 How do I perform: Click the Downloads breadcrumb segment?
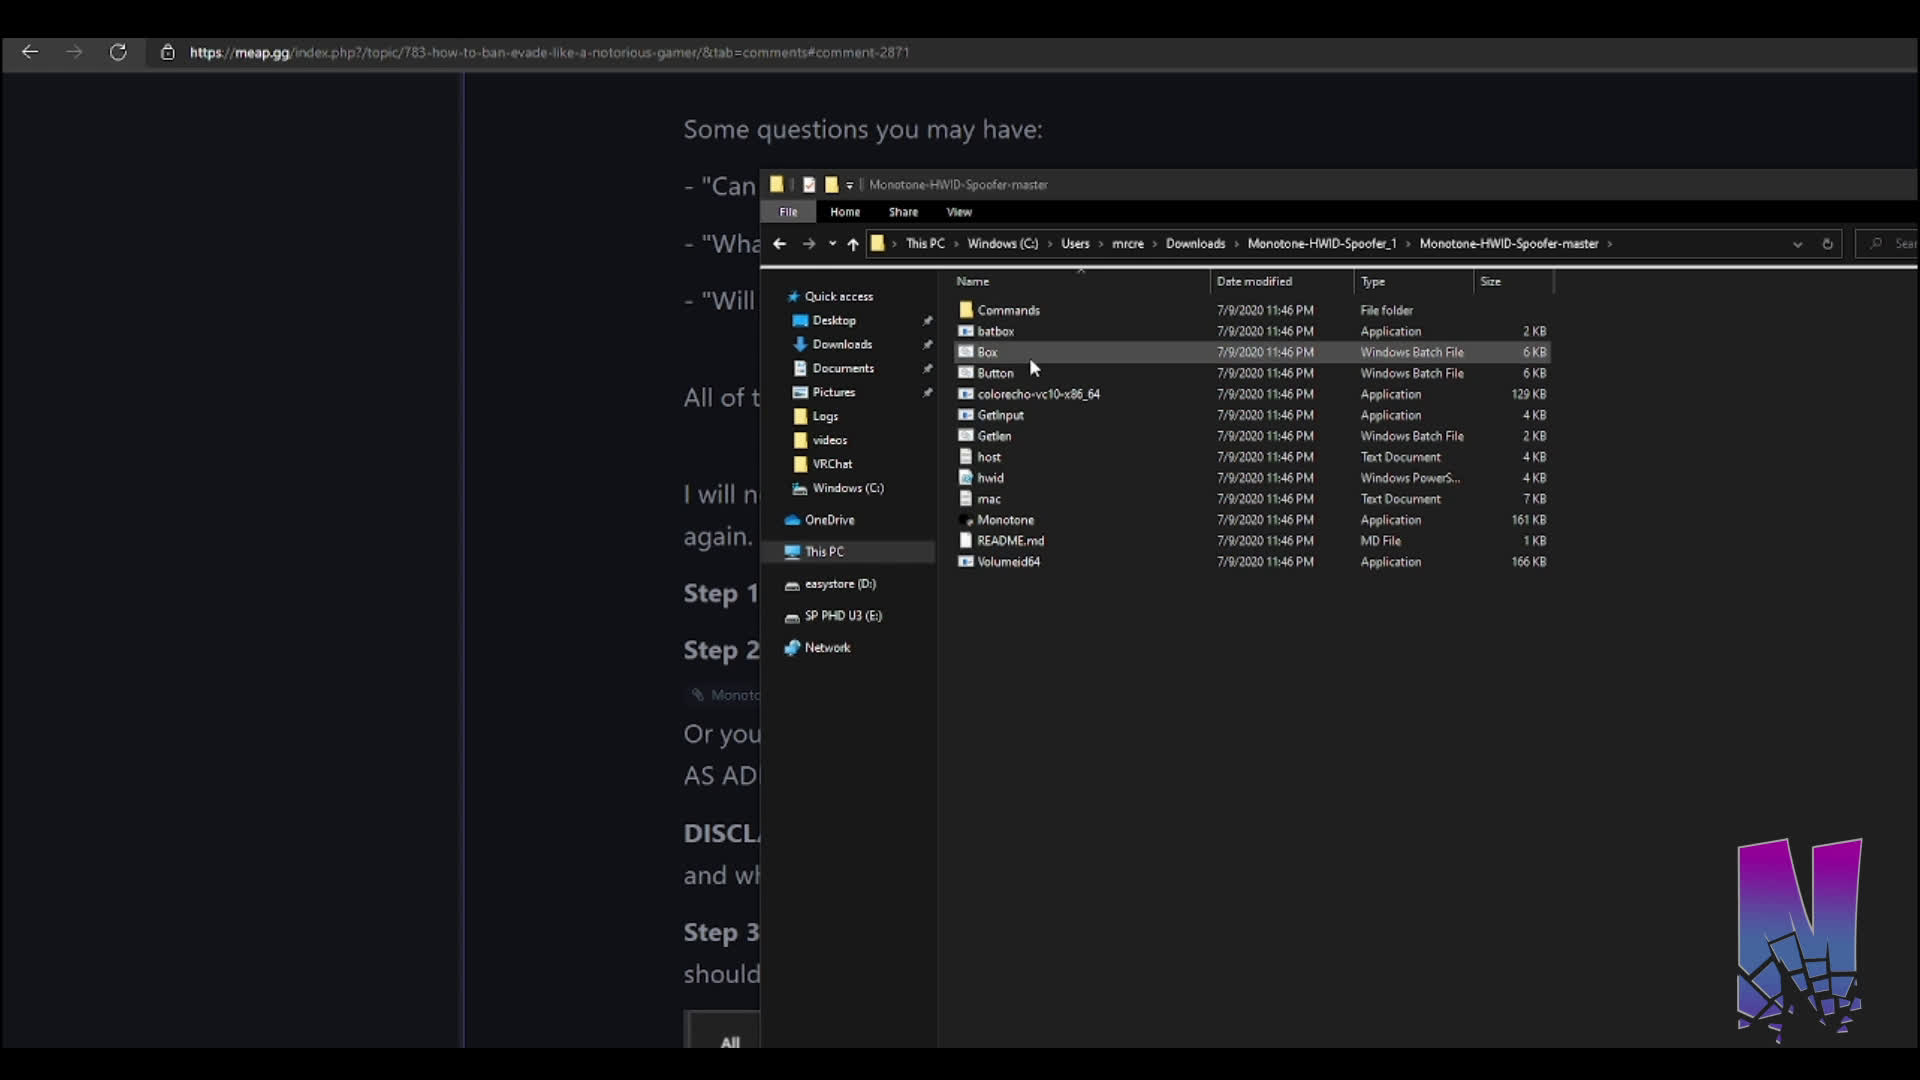click(x=1195, y=244)
